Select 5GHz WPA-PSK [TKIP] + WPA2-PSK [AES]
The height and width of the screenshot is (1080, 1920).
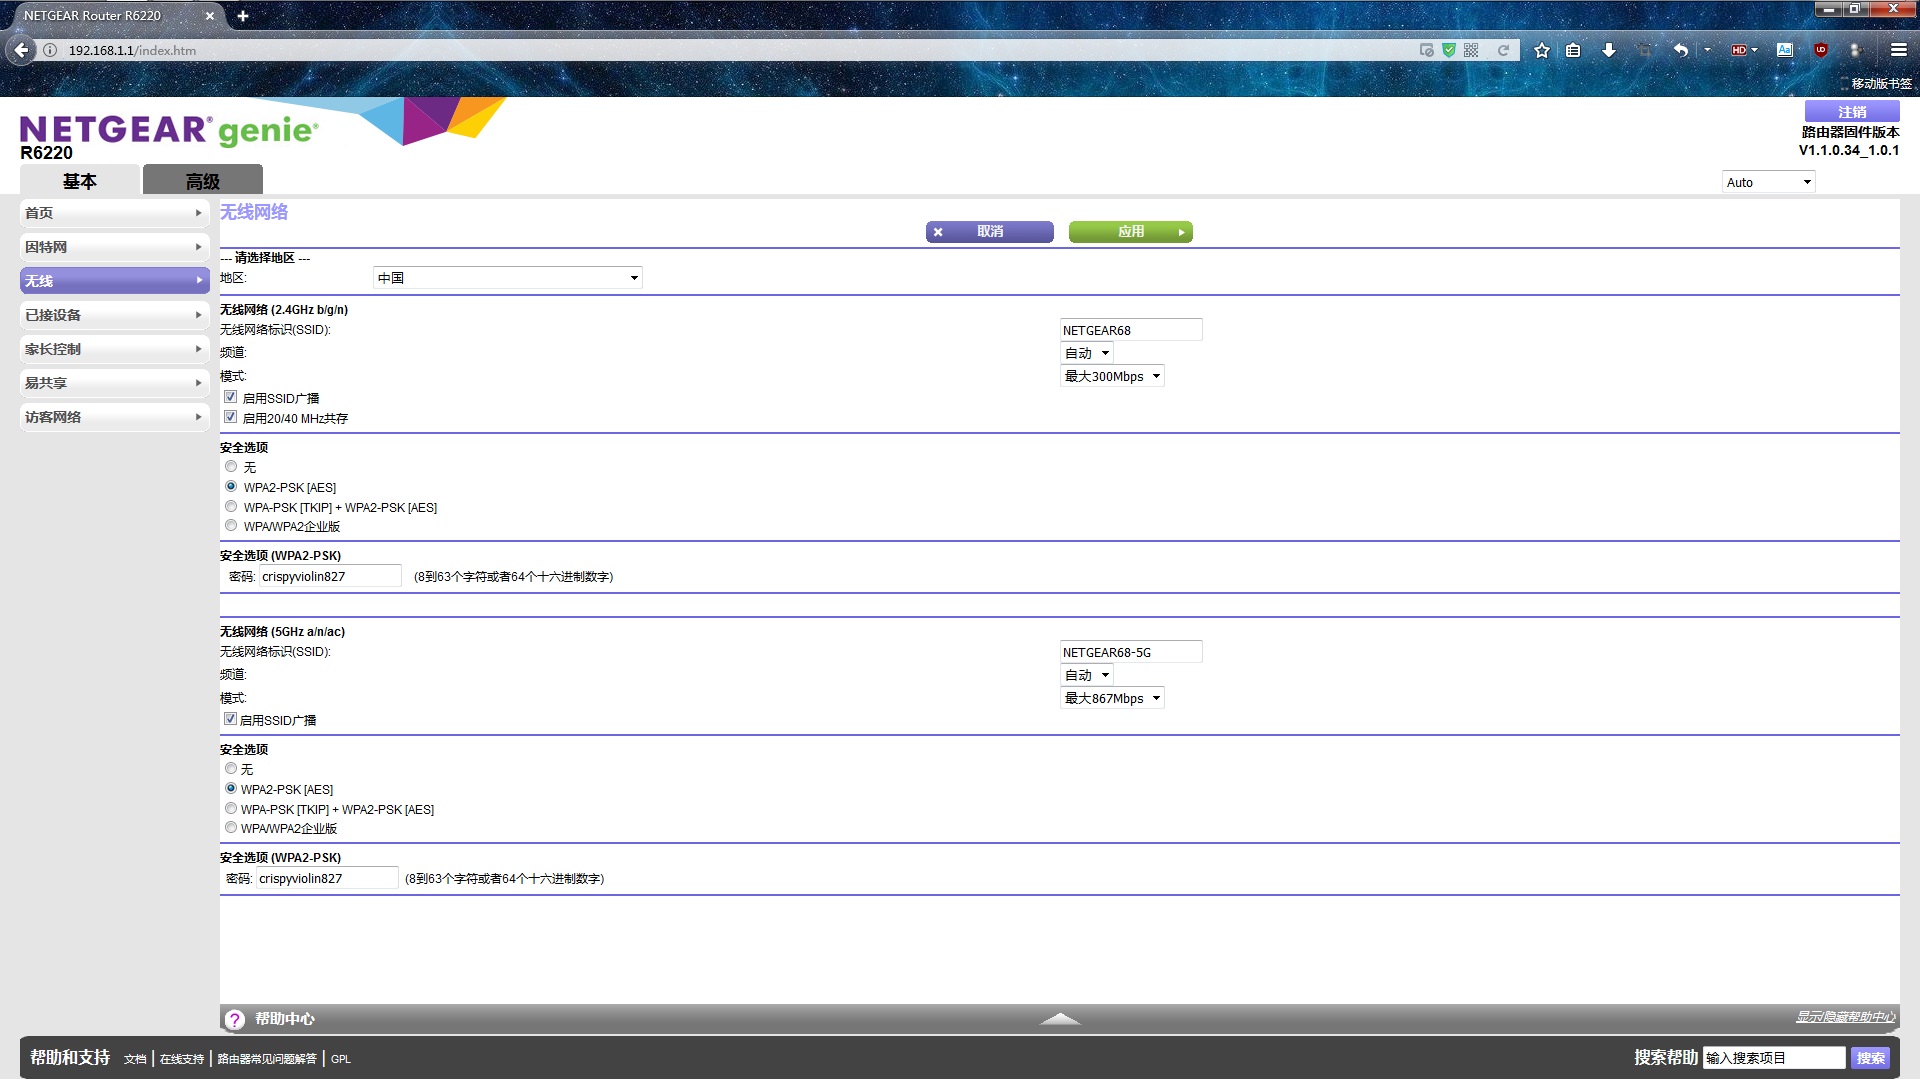[x=231, y=808]
